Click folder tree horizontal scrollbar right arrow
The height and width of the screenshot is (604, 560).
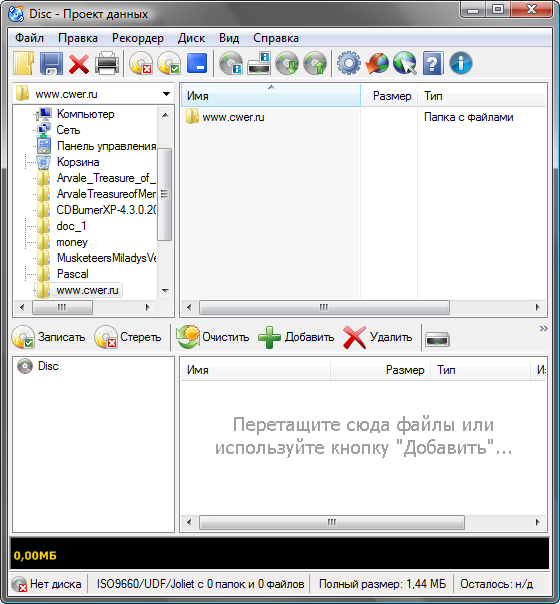click(148, 307)
